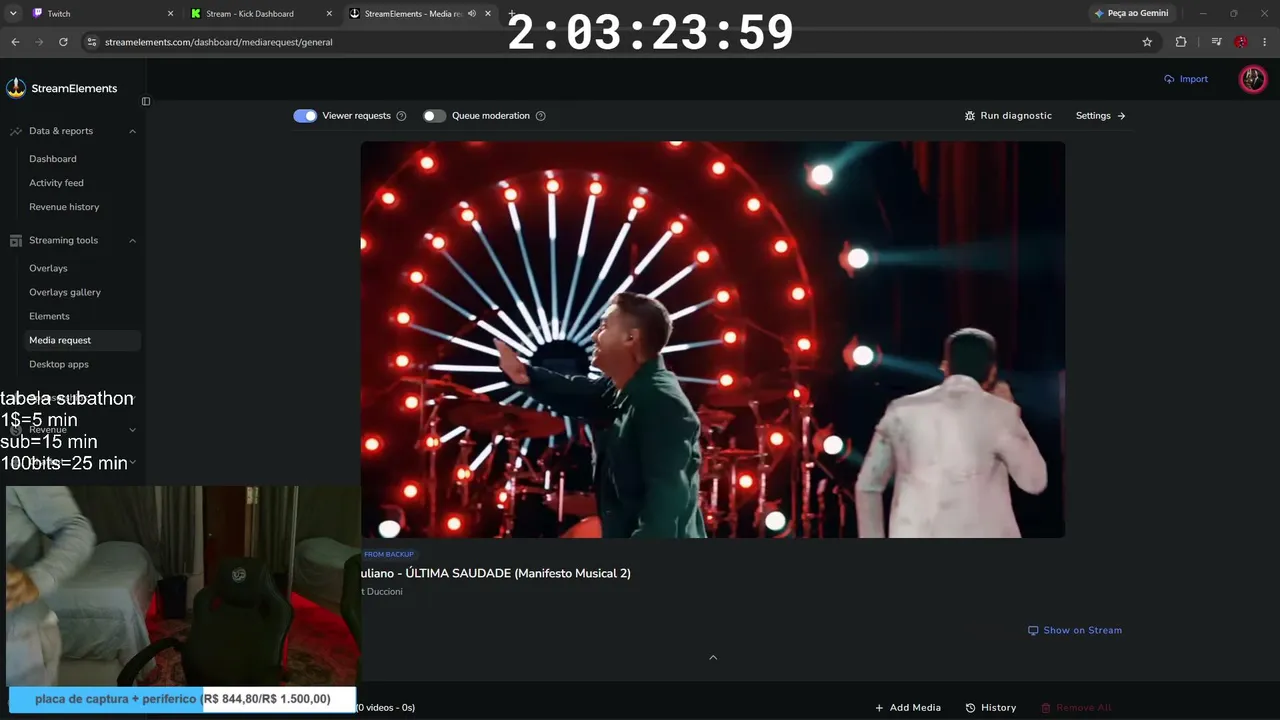Open the browser extensions puzzle icon
The height and width of the screenshot is (720, 1280).
1181,42
